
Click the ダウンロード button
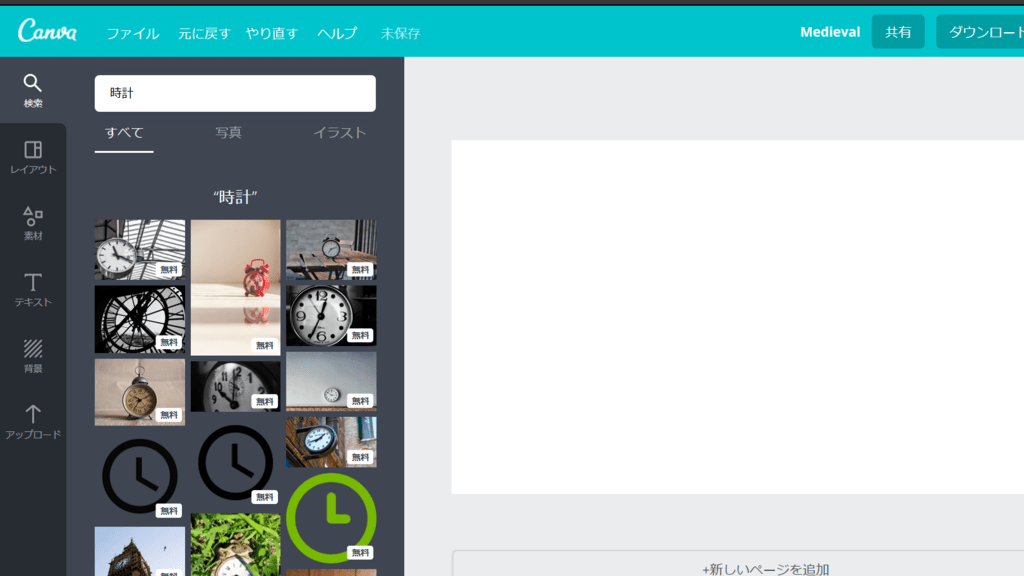(980, 32)
